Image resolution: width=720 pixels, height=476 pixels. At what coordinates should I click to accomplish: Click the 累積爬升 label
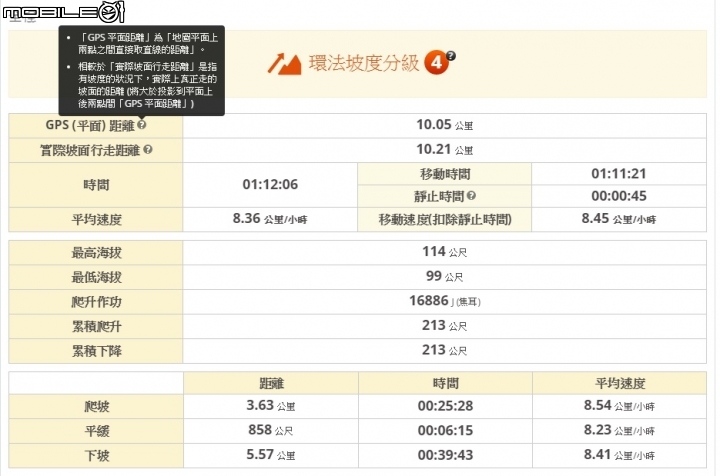click(x=96, y=327)
